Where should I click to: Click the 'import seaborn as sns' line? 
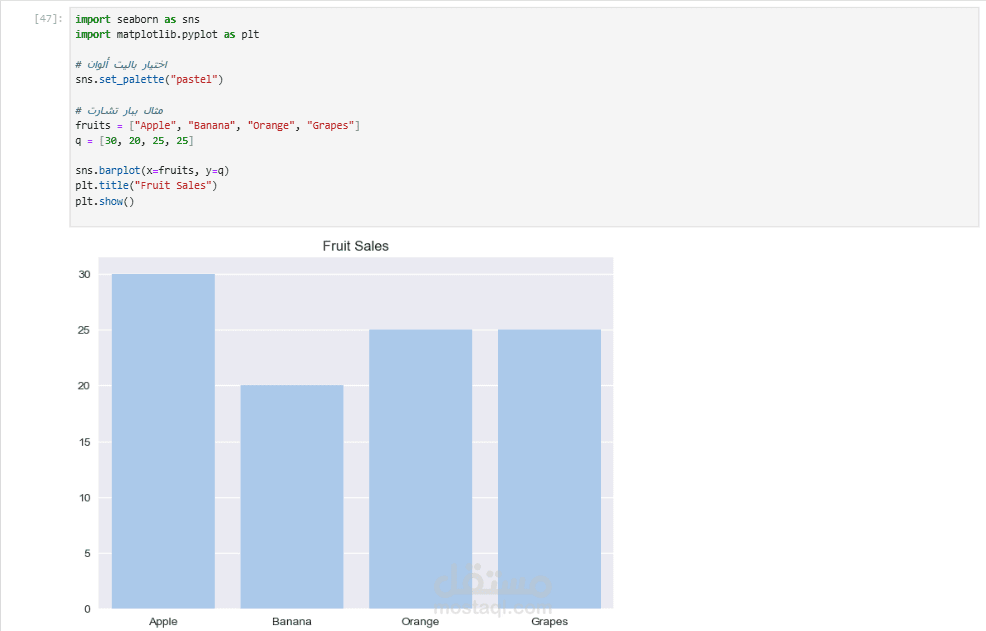click(x=137, y=20)
